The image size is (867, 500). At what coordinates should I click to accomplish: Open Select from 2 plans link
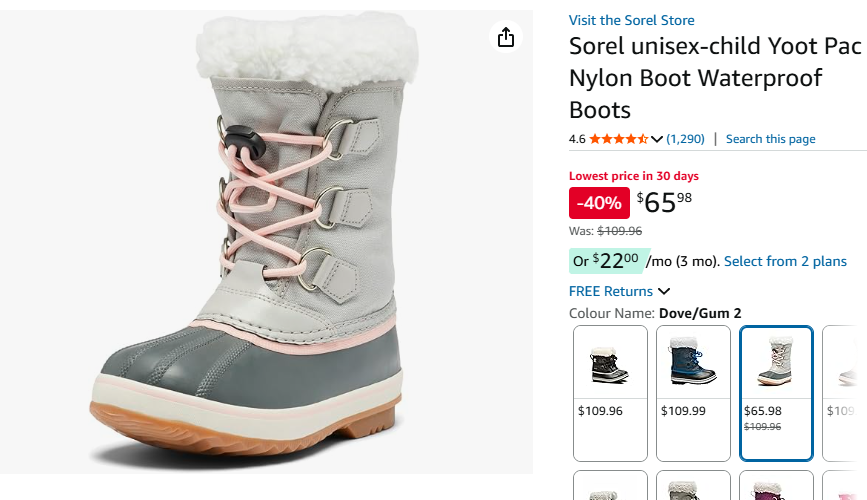pyautogui.click(x=785, y=261)
